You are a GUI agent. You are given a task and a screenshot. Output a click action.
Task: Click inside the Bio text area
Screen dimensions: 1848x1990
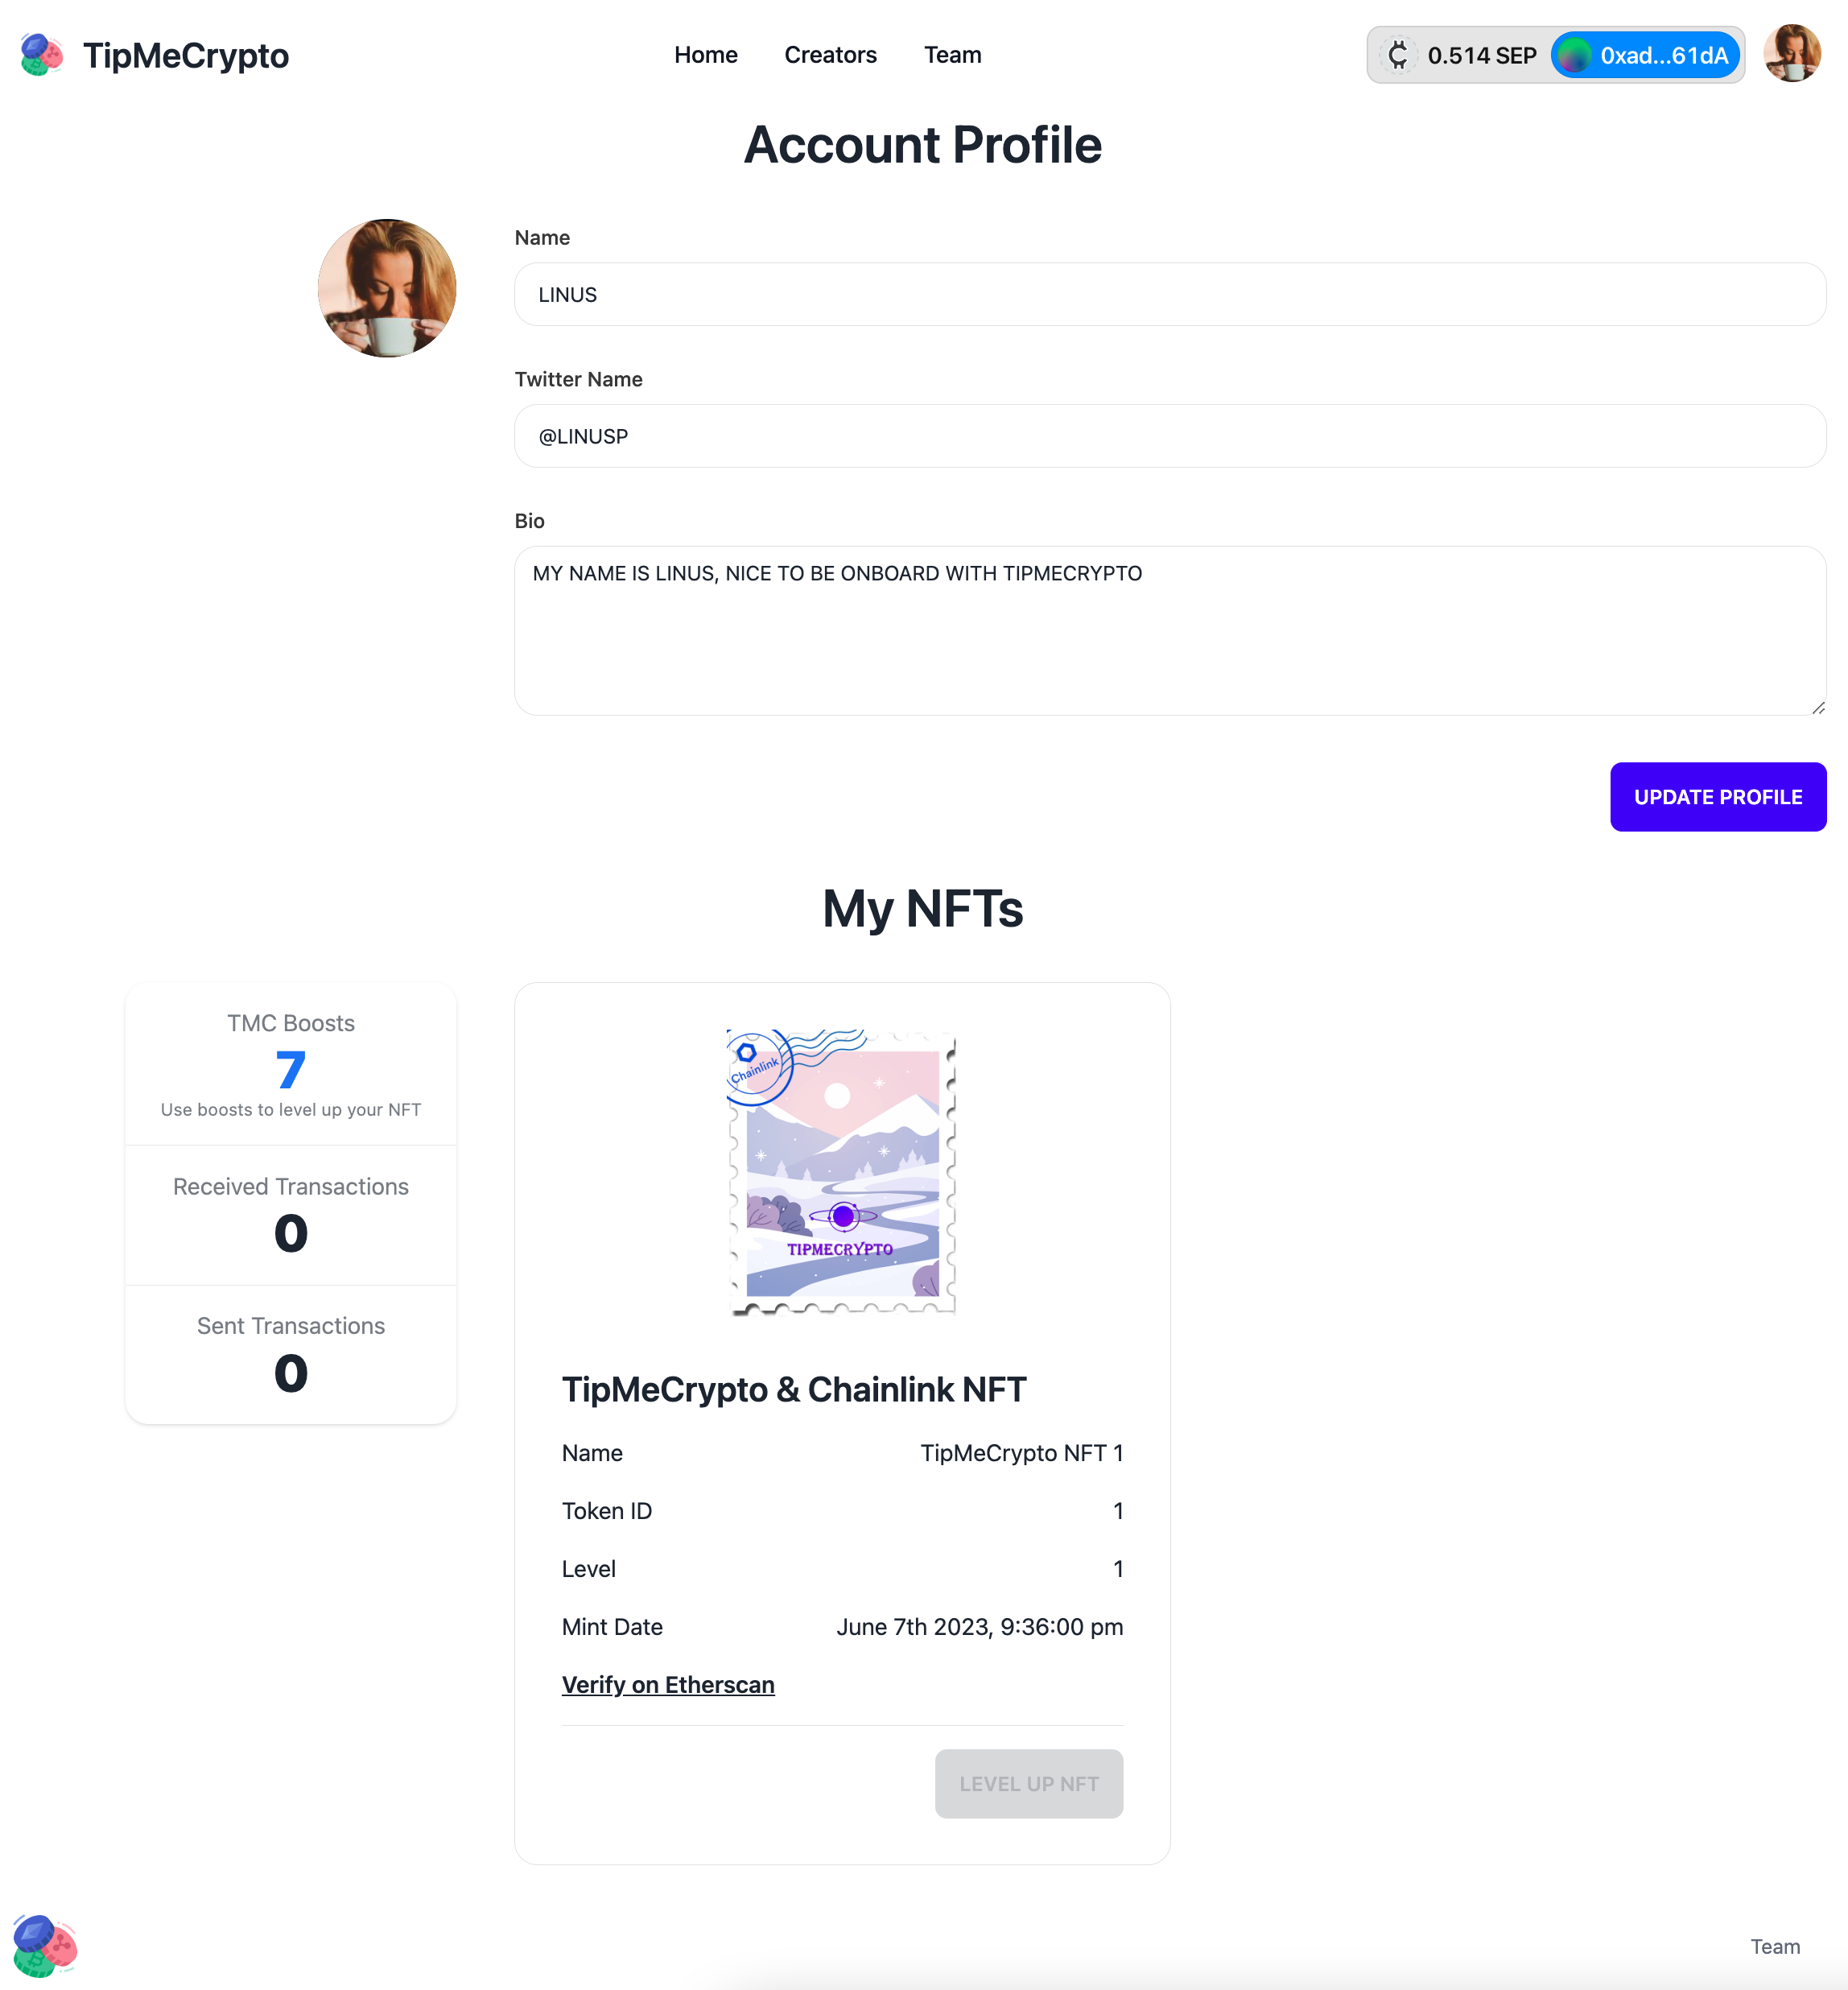click(x=1170, y=630)
